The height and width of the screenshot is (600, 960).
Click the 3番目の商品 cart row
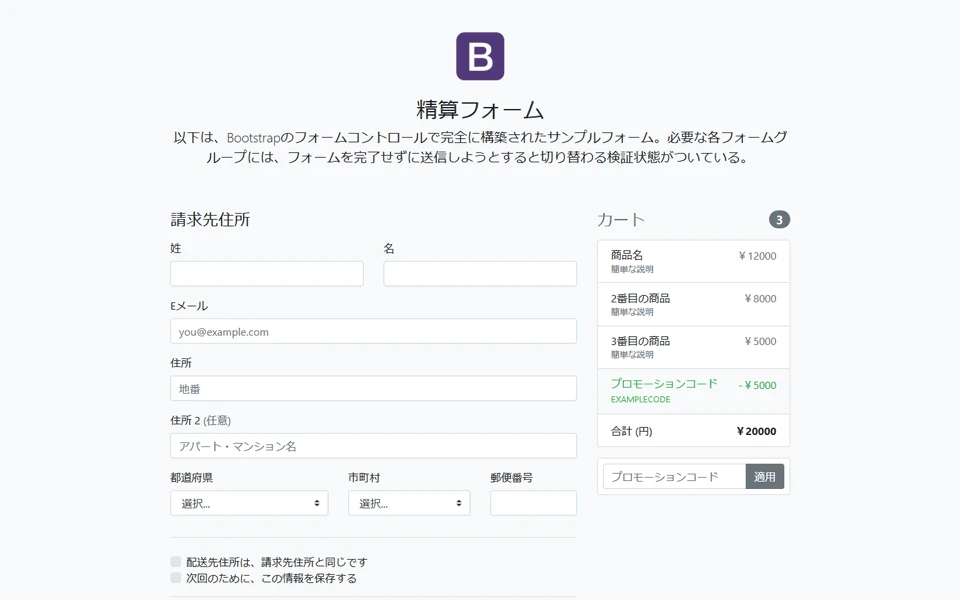coord(693,347)
